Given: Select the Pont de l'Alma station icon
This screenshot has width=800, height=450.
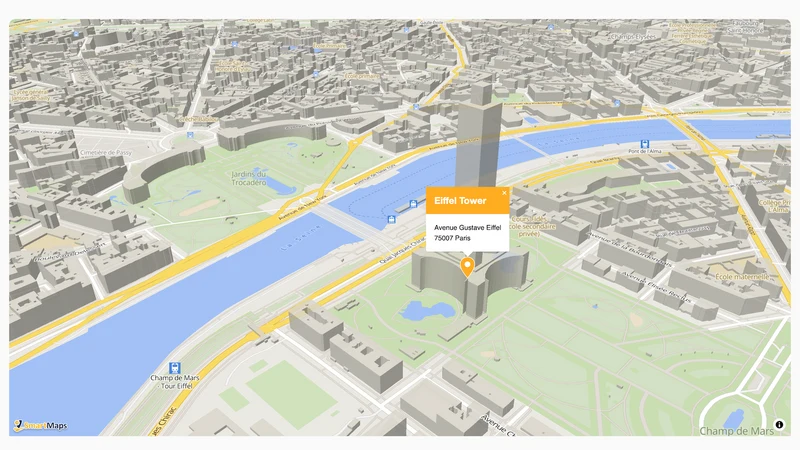Looking at the screenshot, I should (644, 144).
